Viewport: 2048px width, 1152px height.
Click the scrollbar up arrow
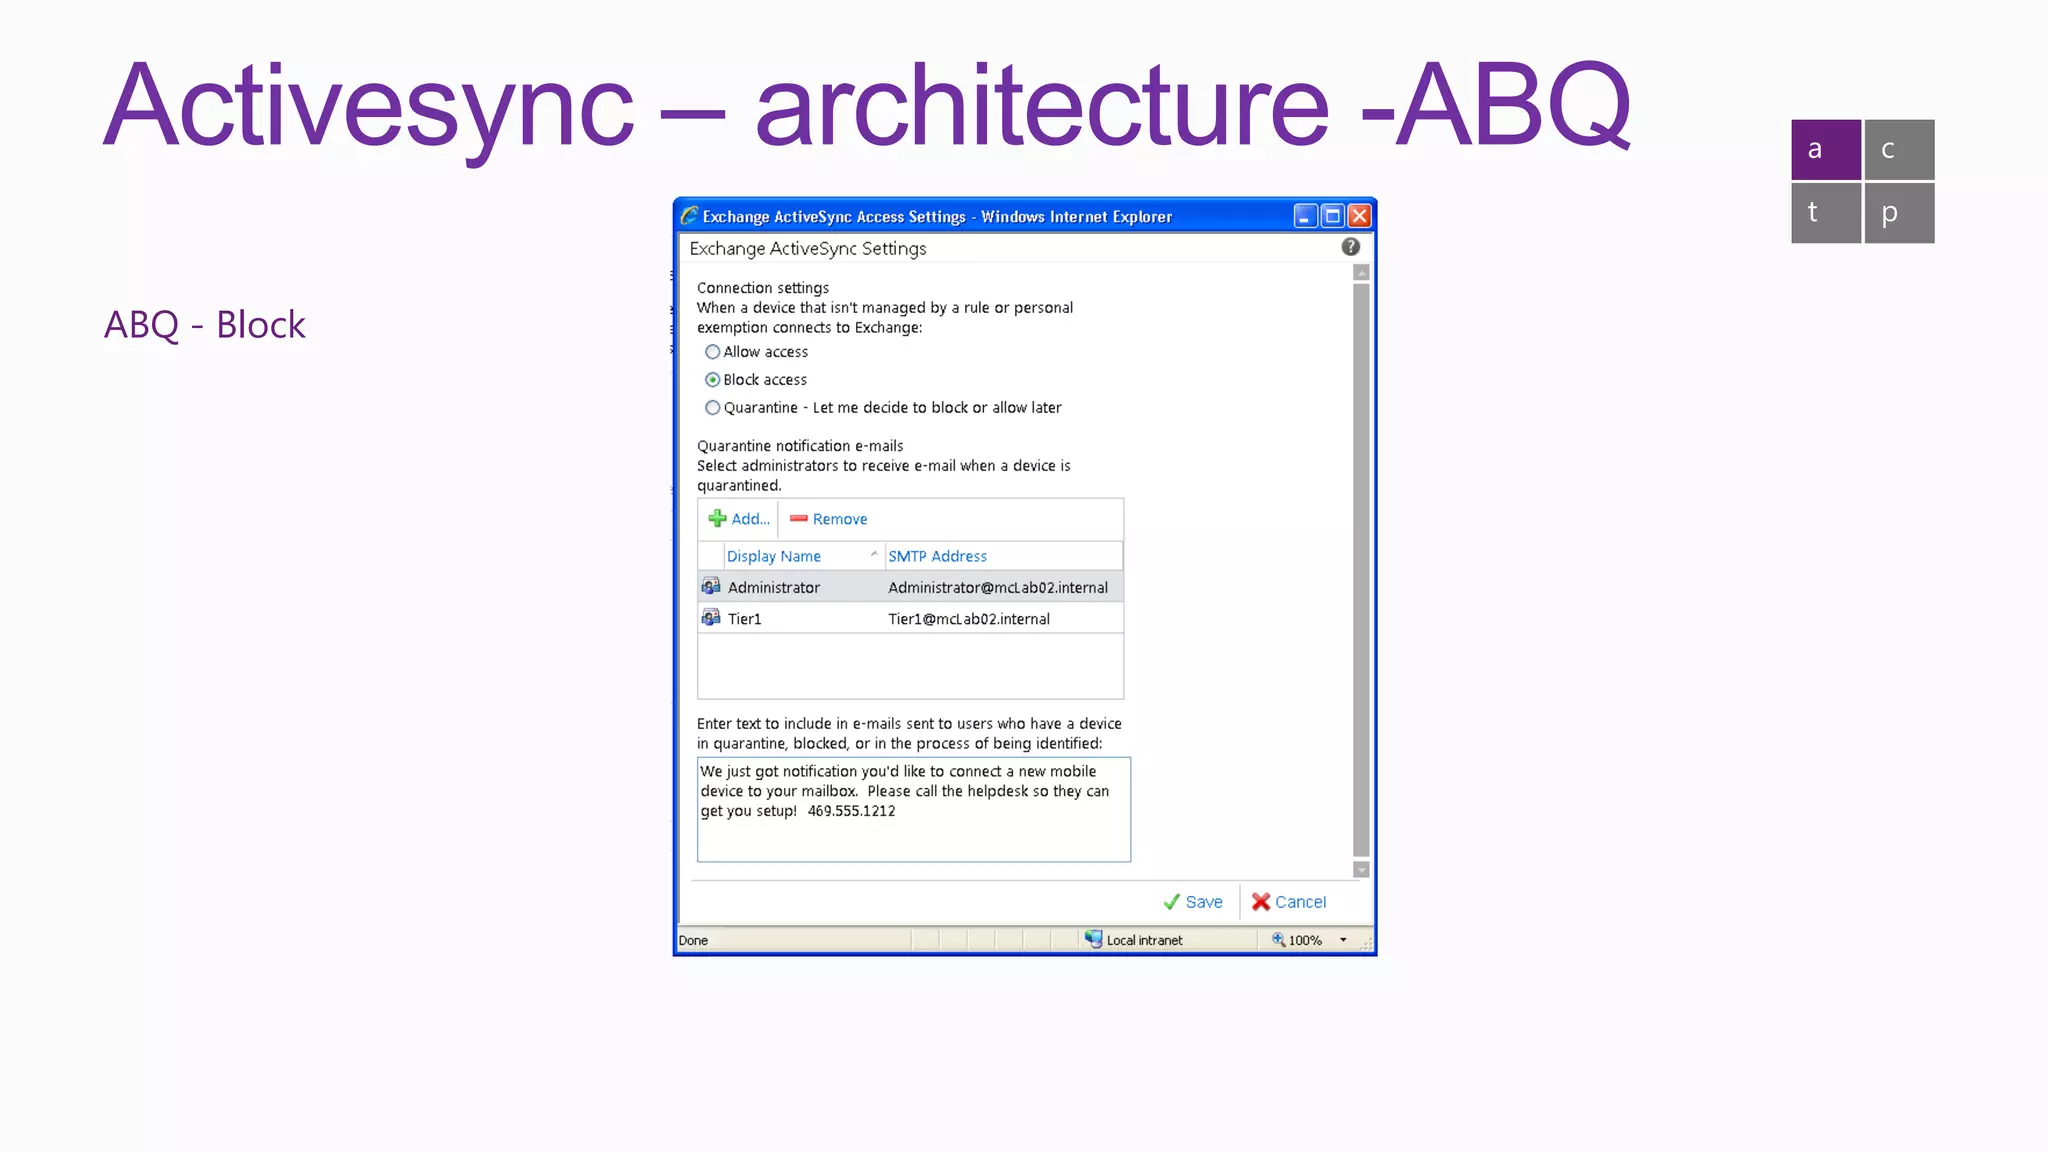coord(1361,273)
